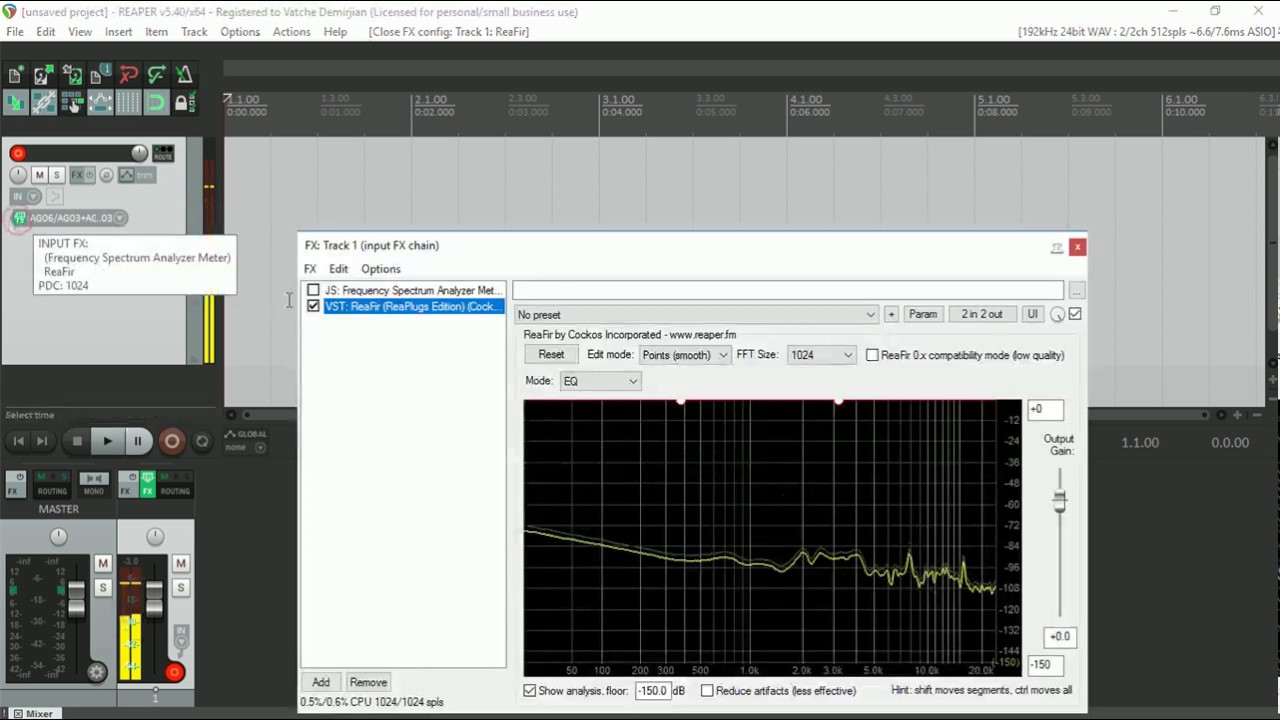
Task: Toggle Grid lines toolbar icon
Action: click(129, 102)
